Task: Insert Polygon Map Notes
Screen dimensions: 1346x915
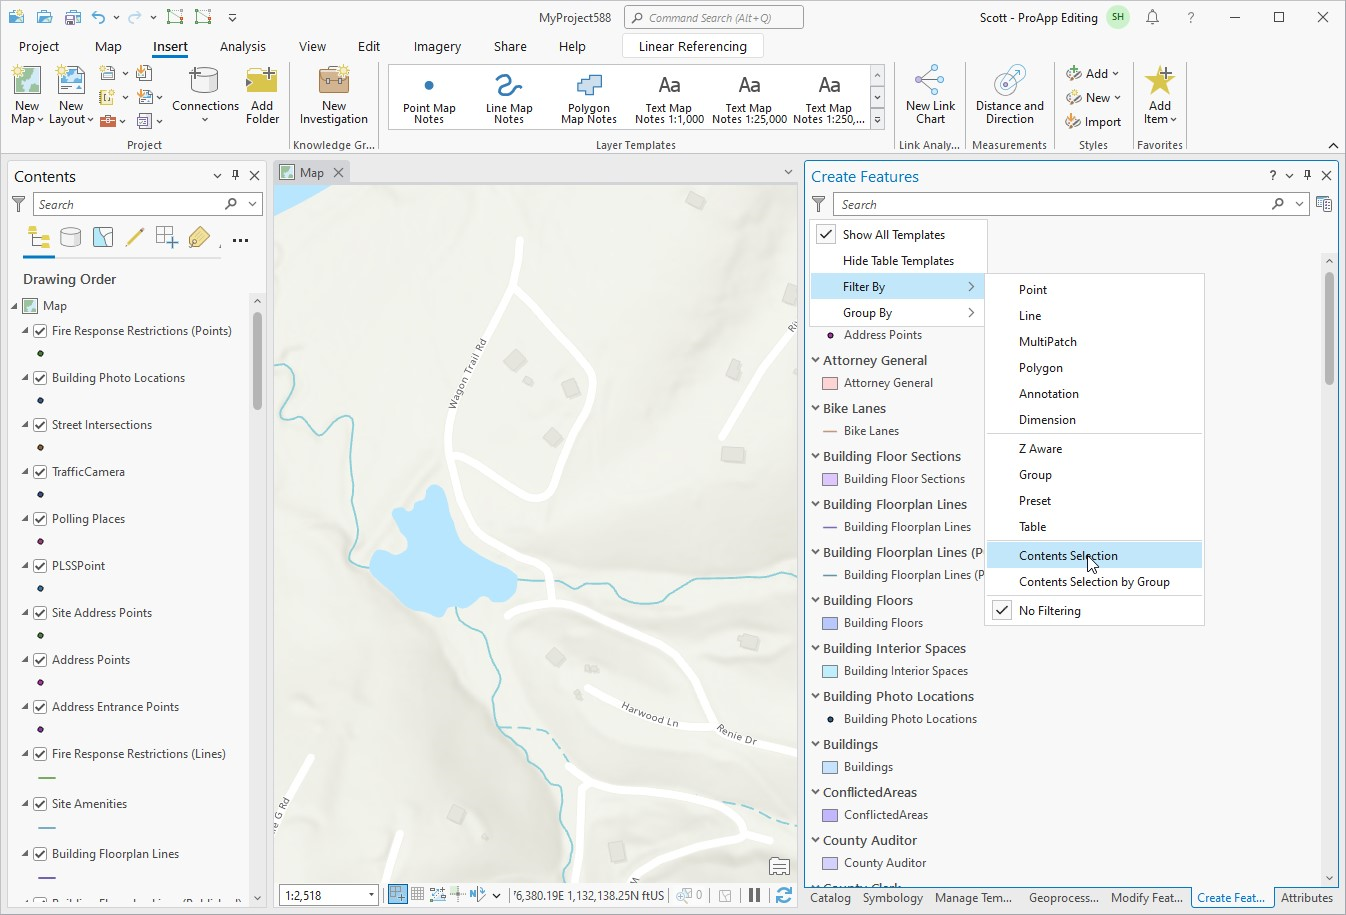Action: coord(587,96)
